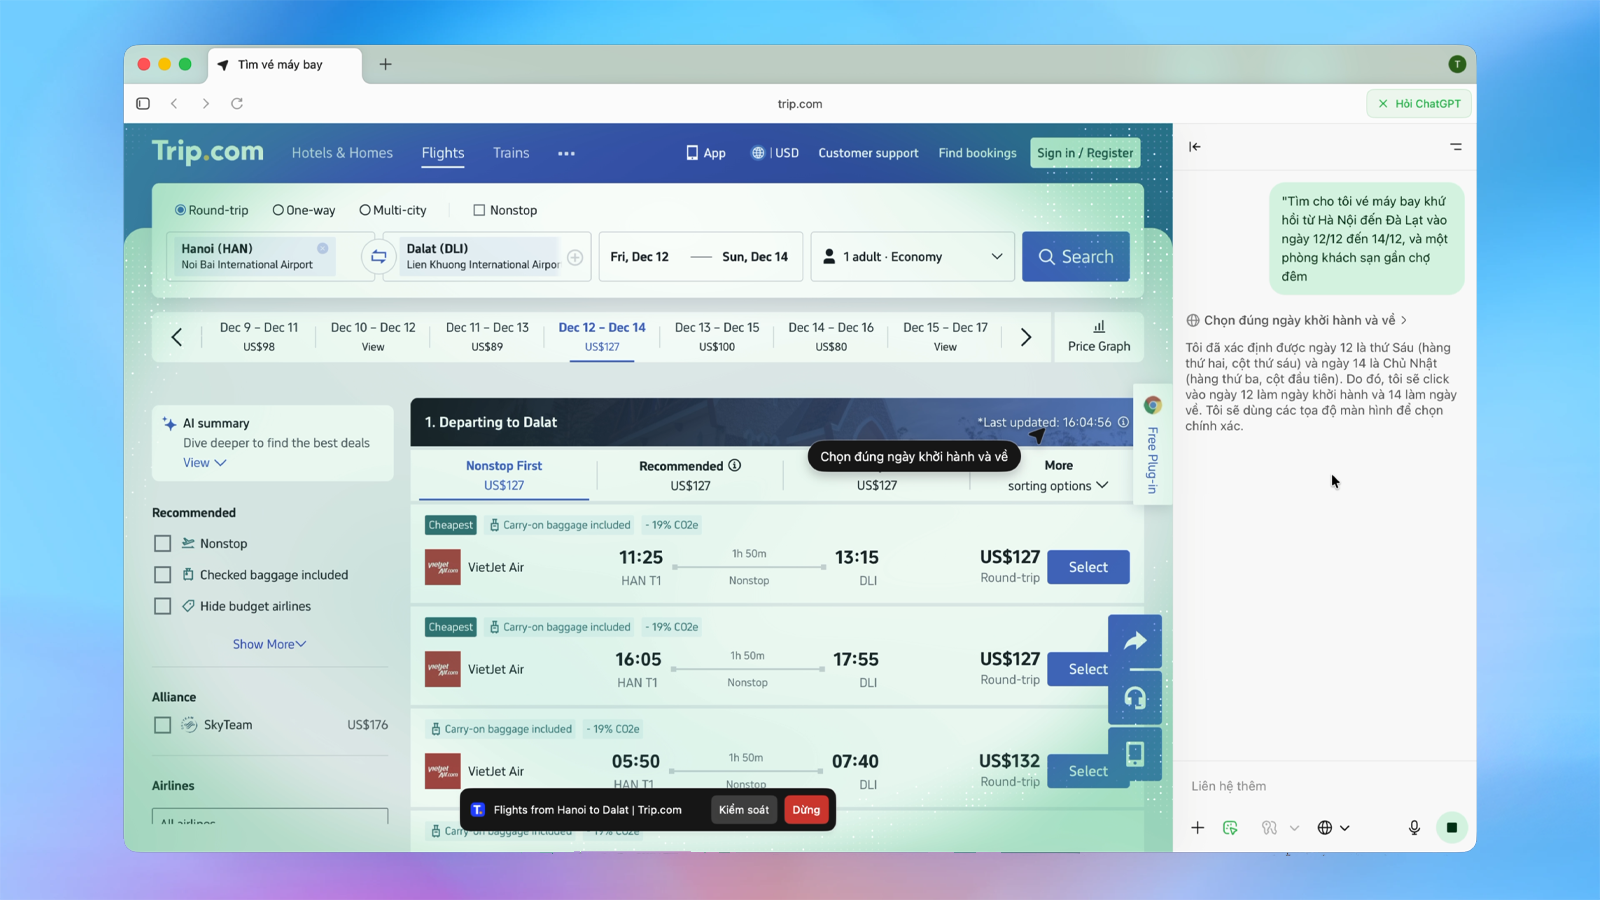The image size is (1600, 900).
Task: Enable the Nonstop search checkbox
Action: click(x=479, y=211)
